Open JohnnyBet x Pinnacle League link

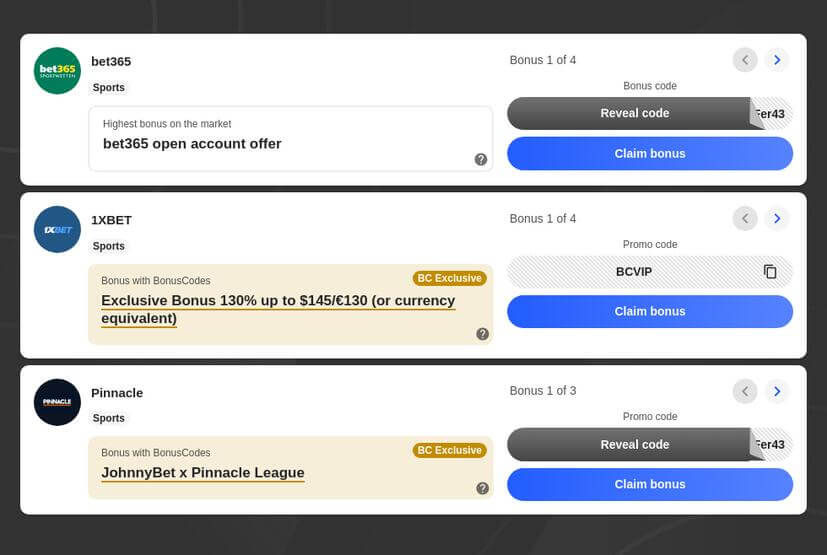point(203,473)
